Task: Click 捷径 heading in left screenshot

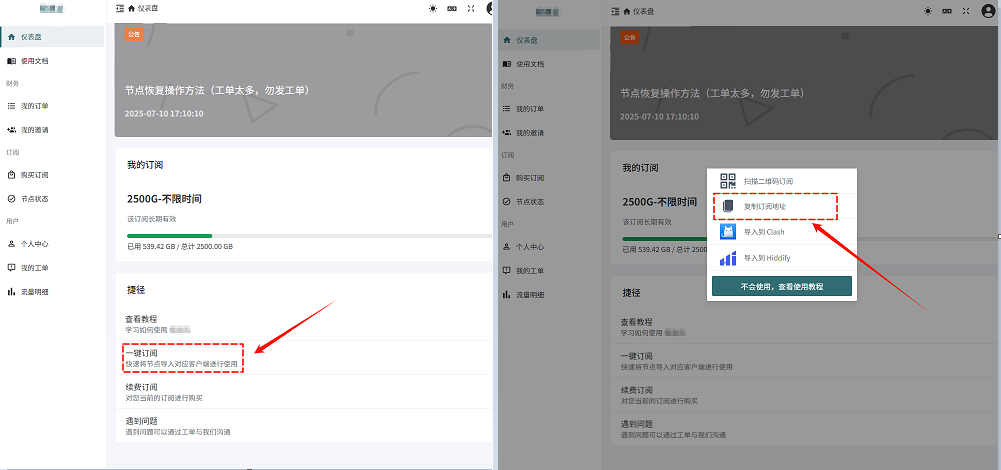Action: (136, 290)
